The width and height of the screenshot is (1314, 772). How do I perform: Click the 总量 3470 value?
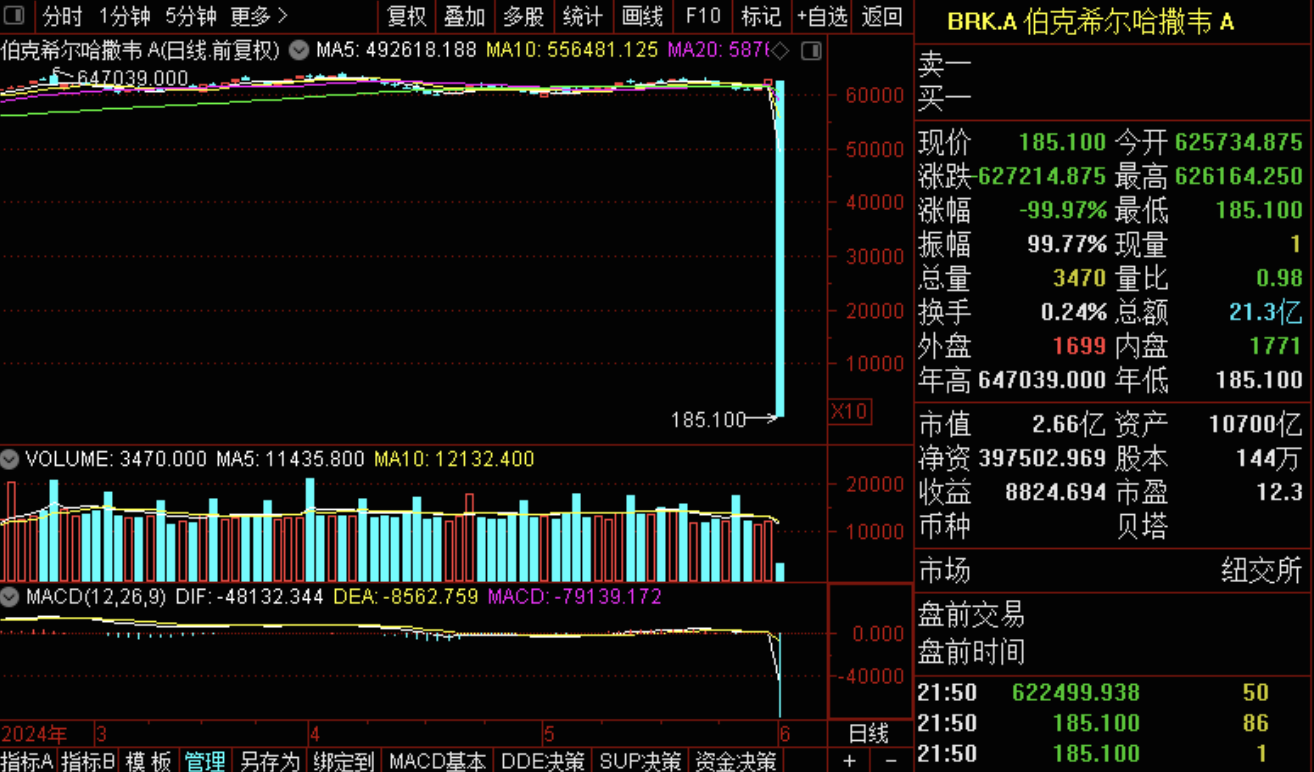point(1080,278)
